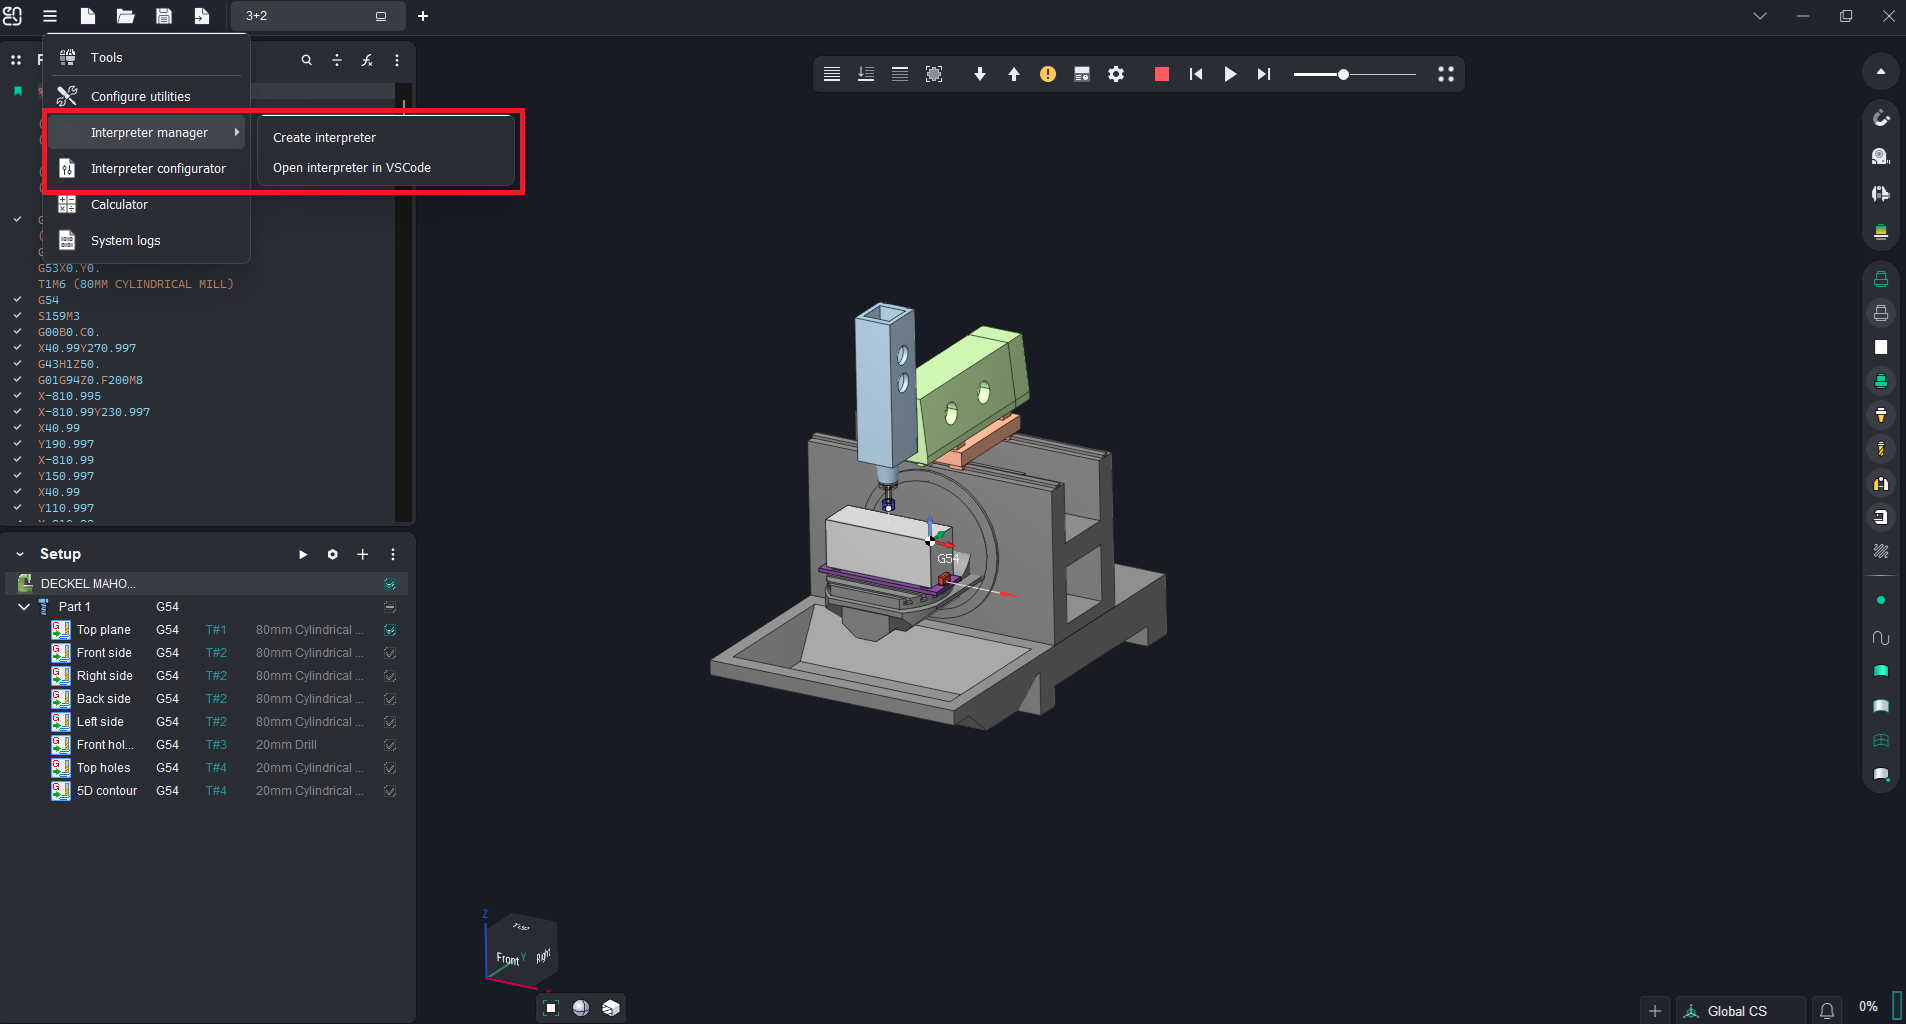This screenshot has height=1024, width=1906.
Task: Open simulation settings gear icon
Action: coord(1116,74)
